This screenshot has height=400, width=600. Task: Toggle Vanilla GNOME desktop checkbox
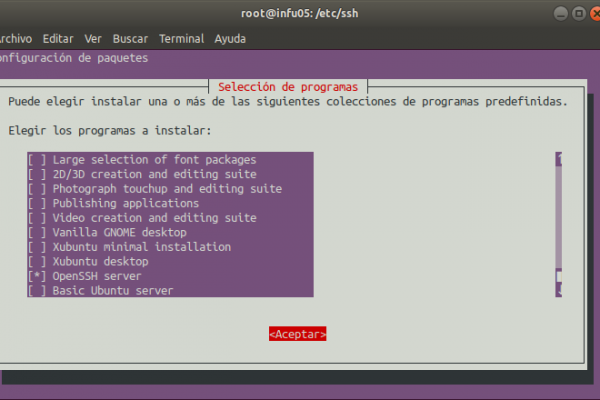(x=37, y=232)
